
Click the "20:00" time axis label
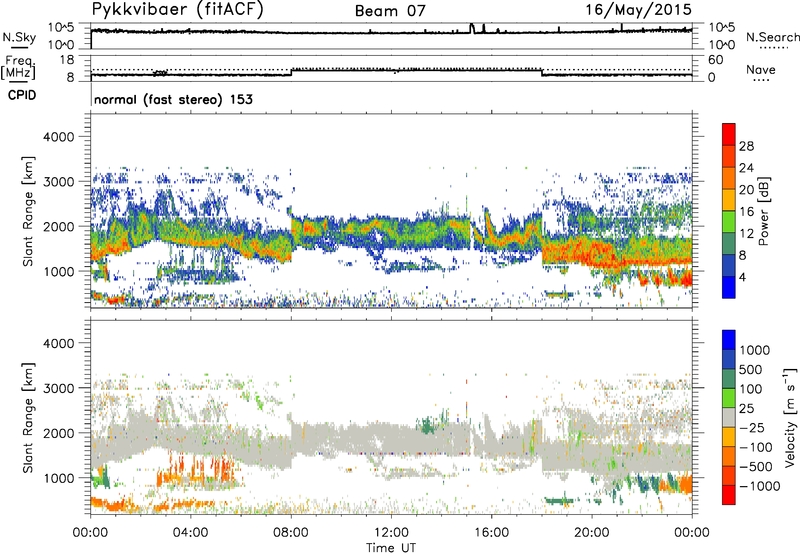coord(592,533)
